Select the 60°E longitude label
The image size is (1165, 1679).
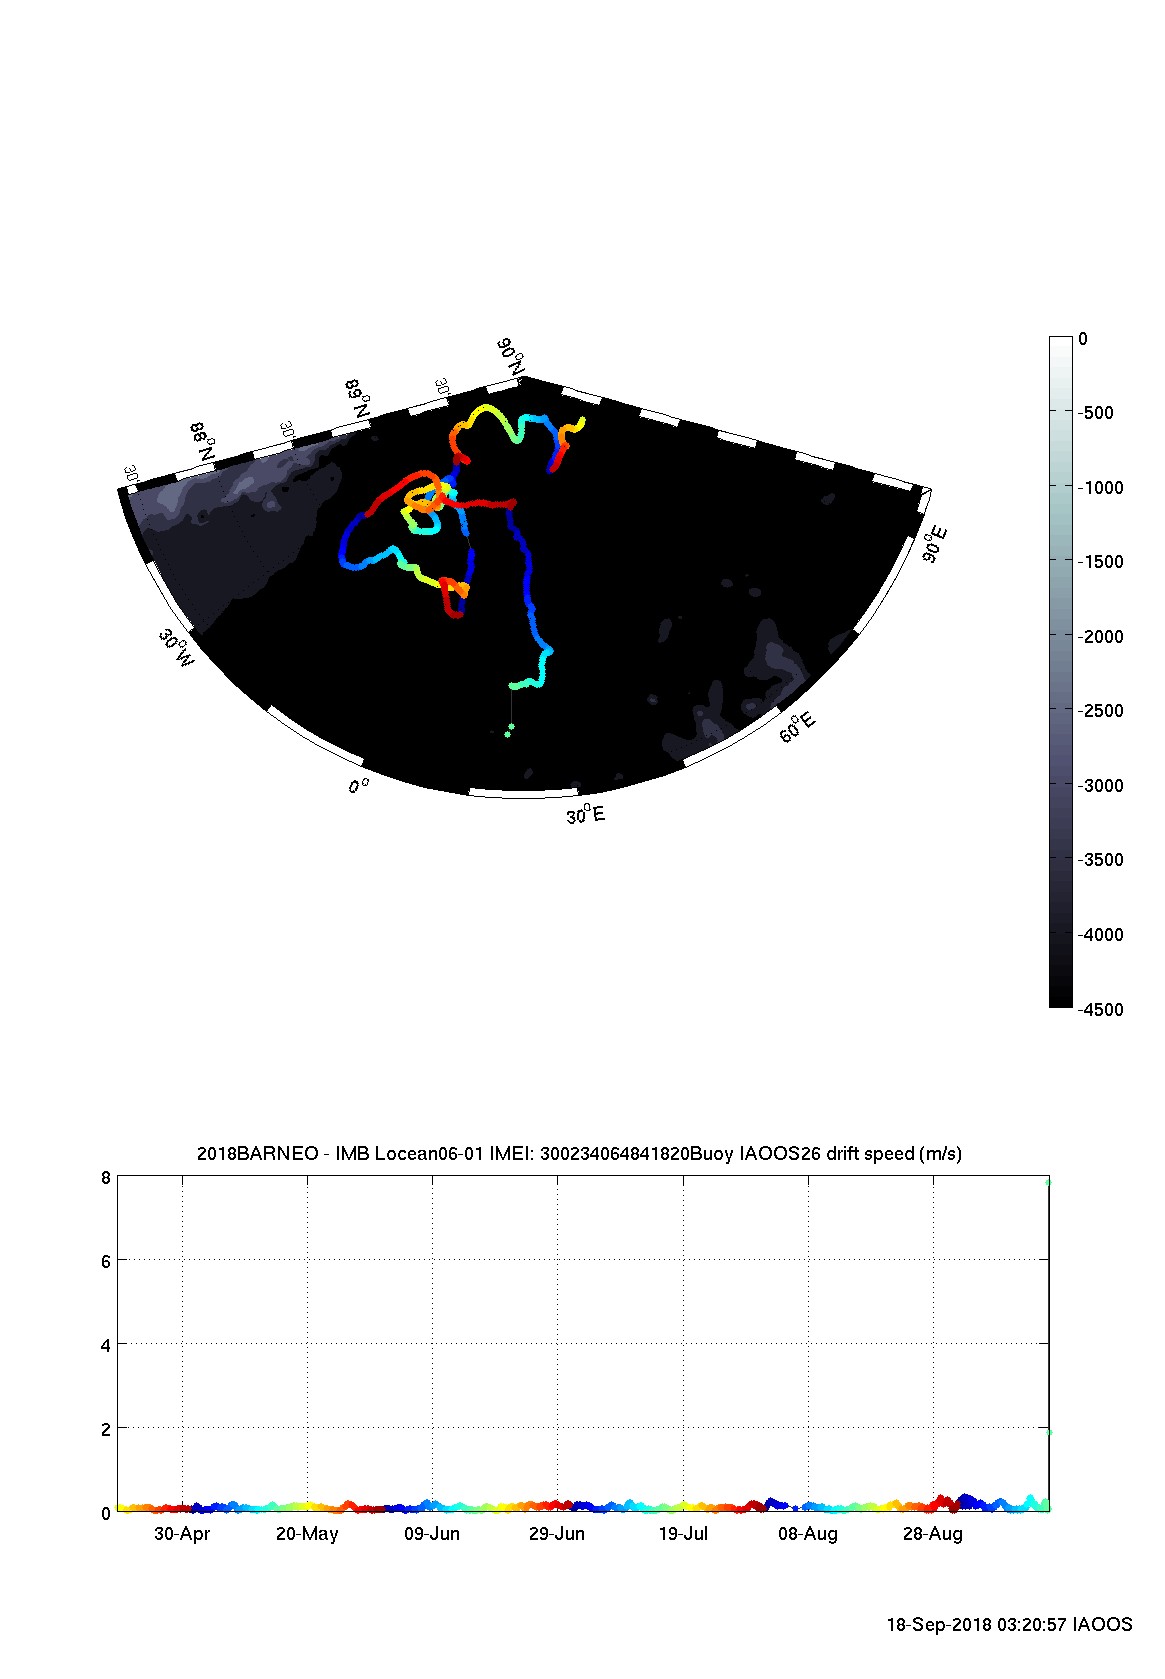(x=797, y=727)
